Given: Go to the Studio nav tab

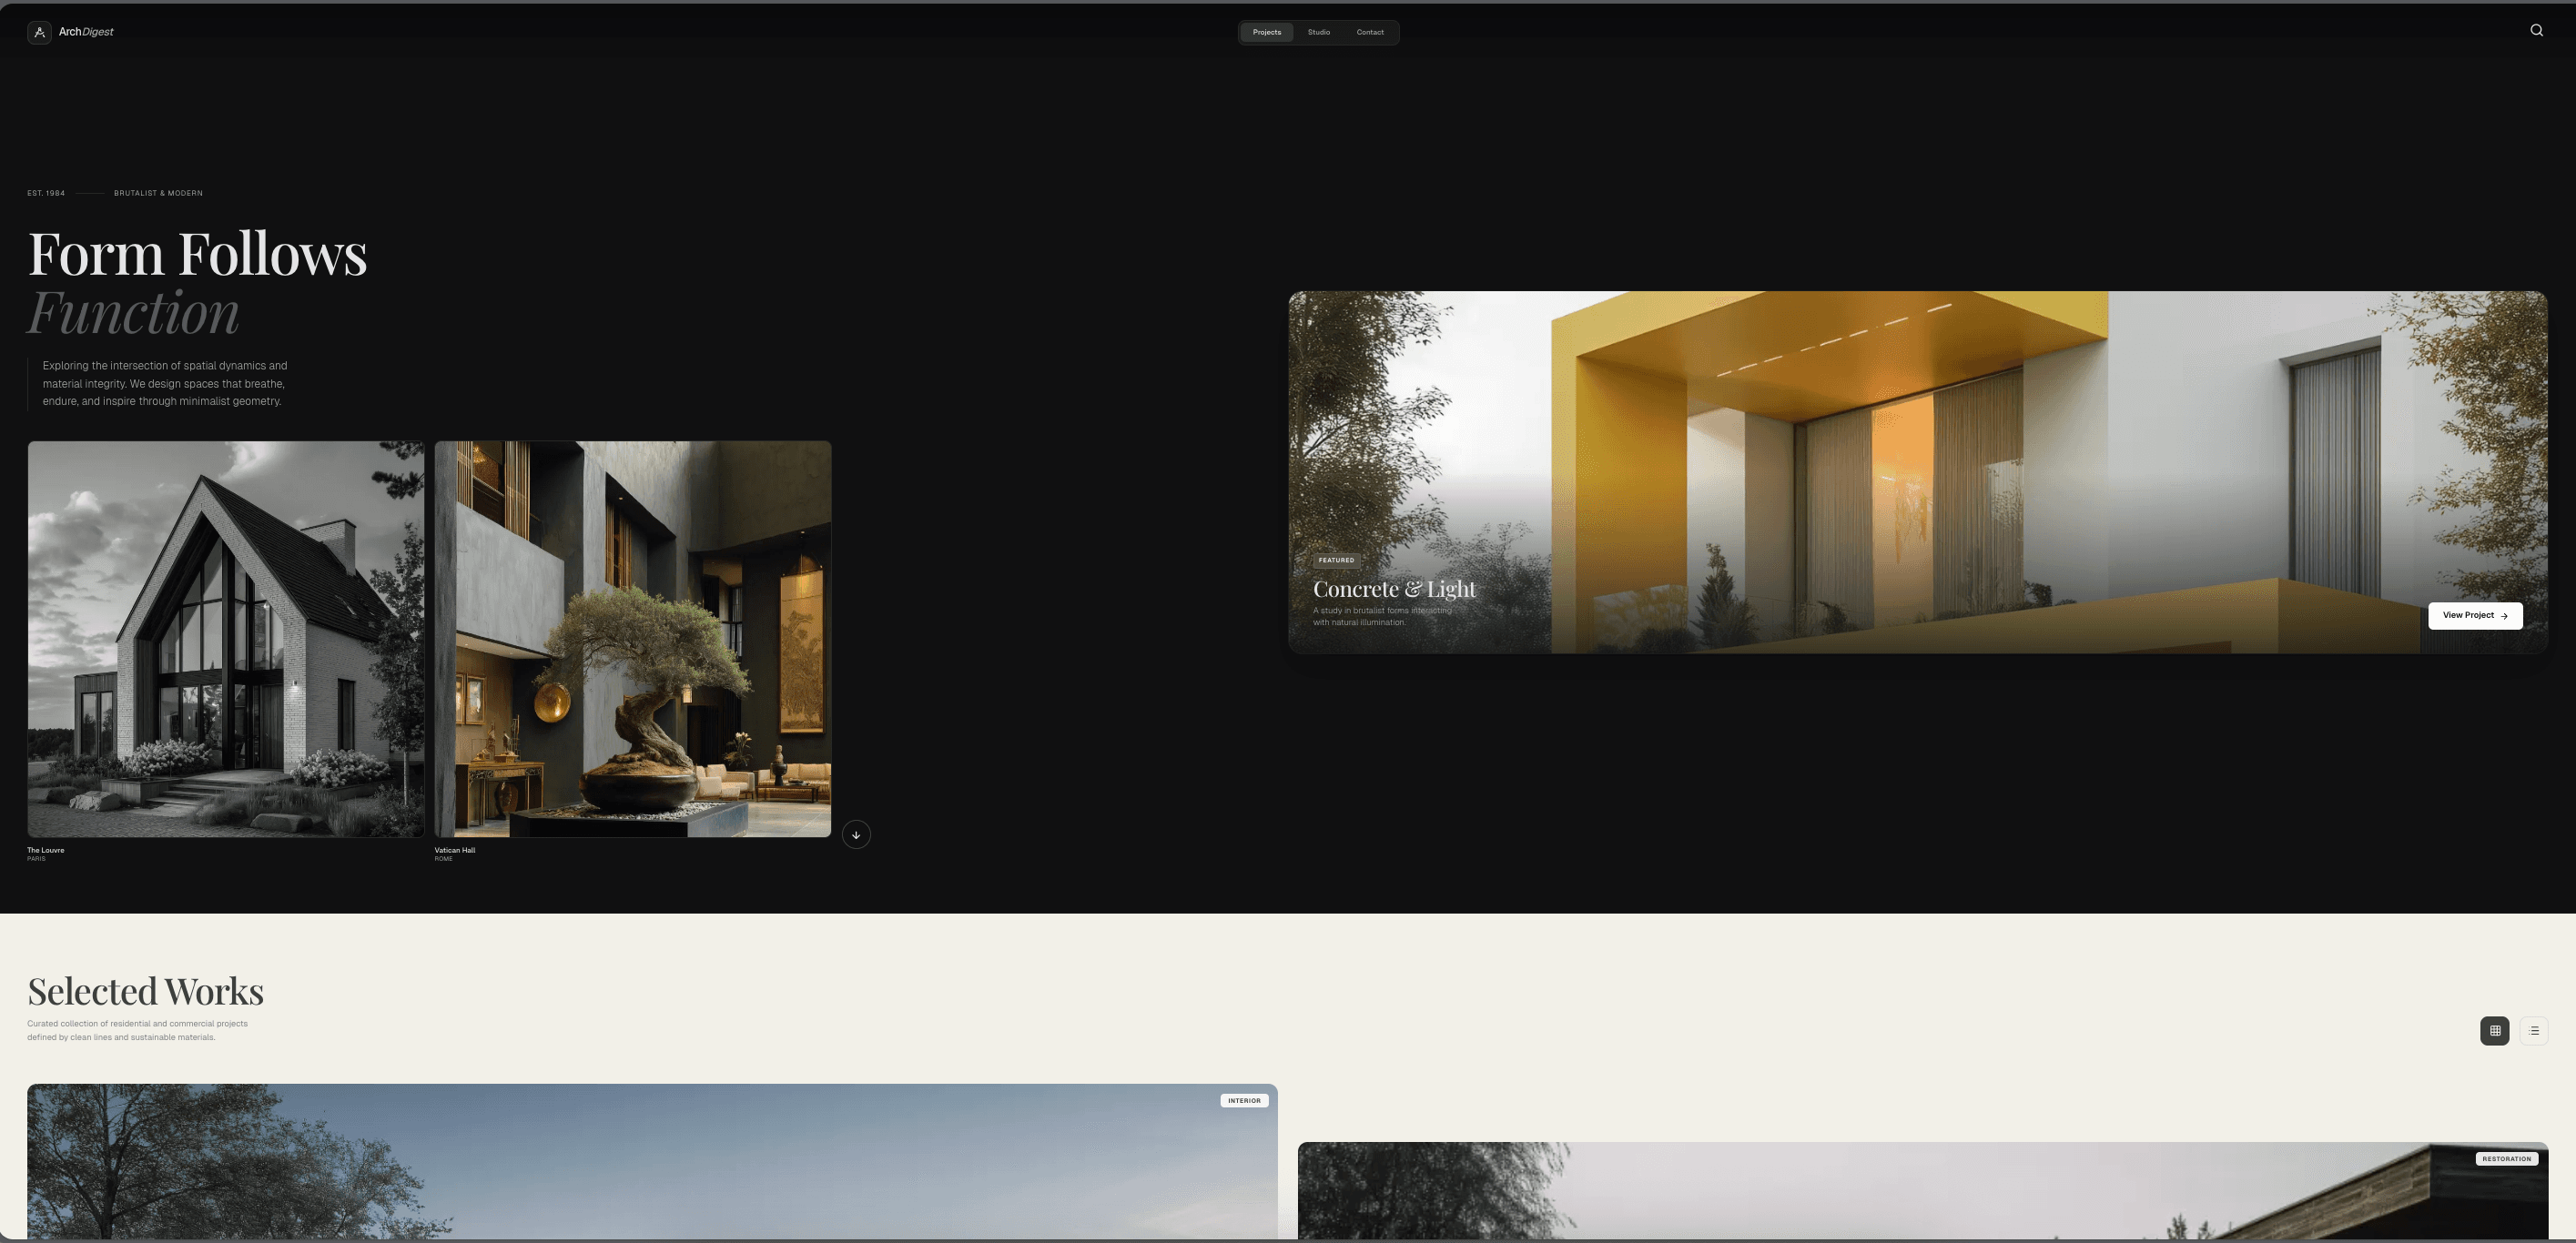Looking at the screenshot, I should 1318,32.
